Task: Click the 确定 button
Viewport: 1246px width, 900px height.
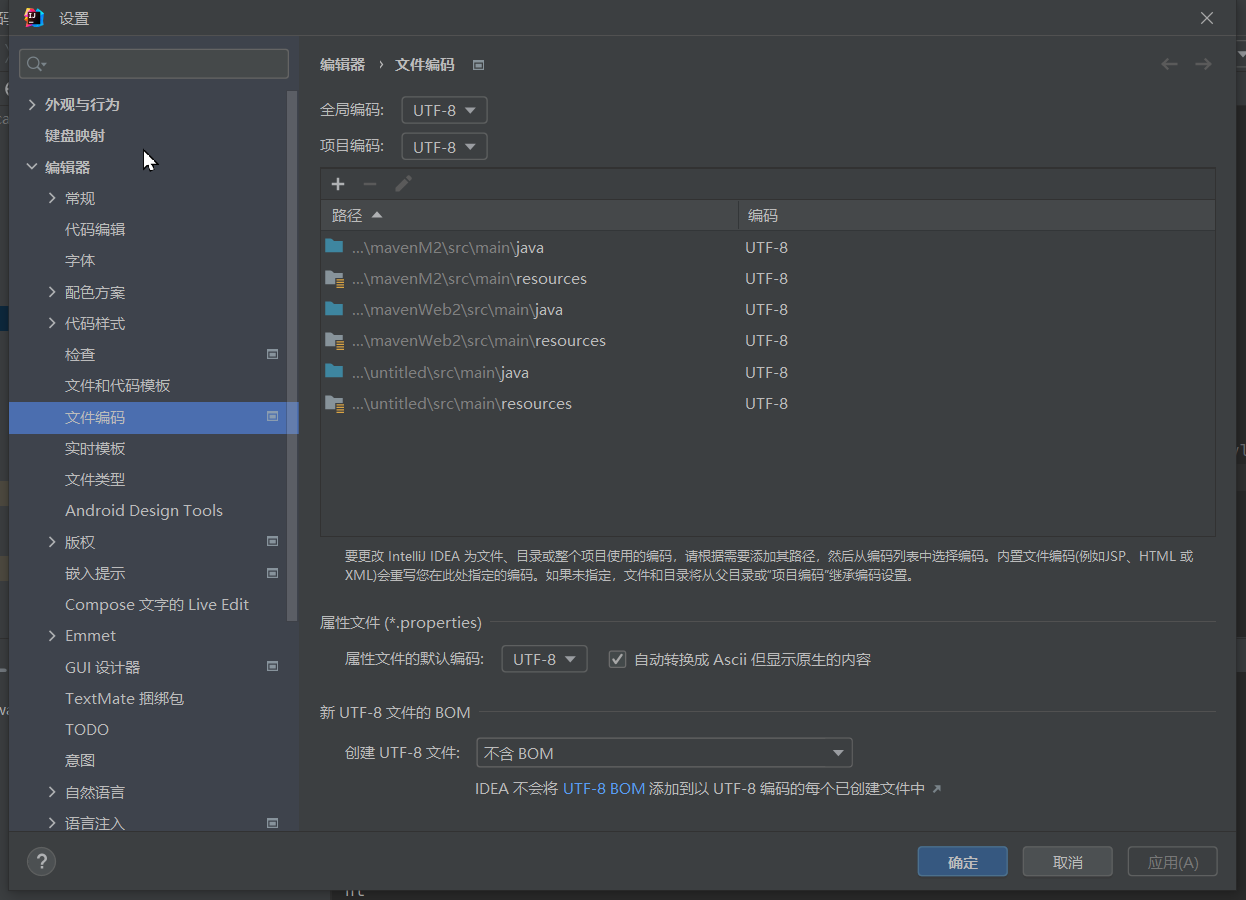Action: (962, 862)
